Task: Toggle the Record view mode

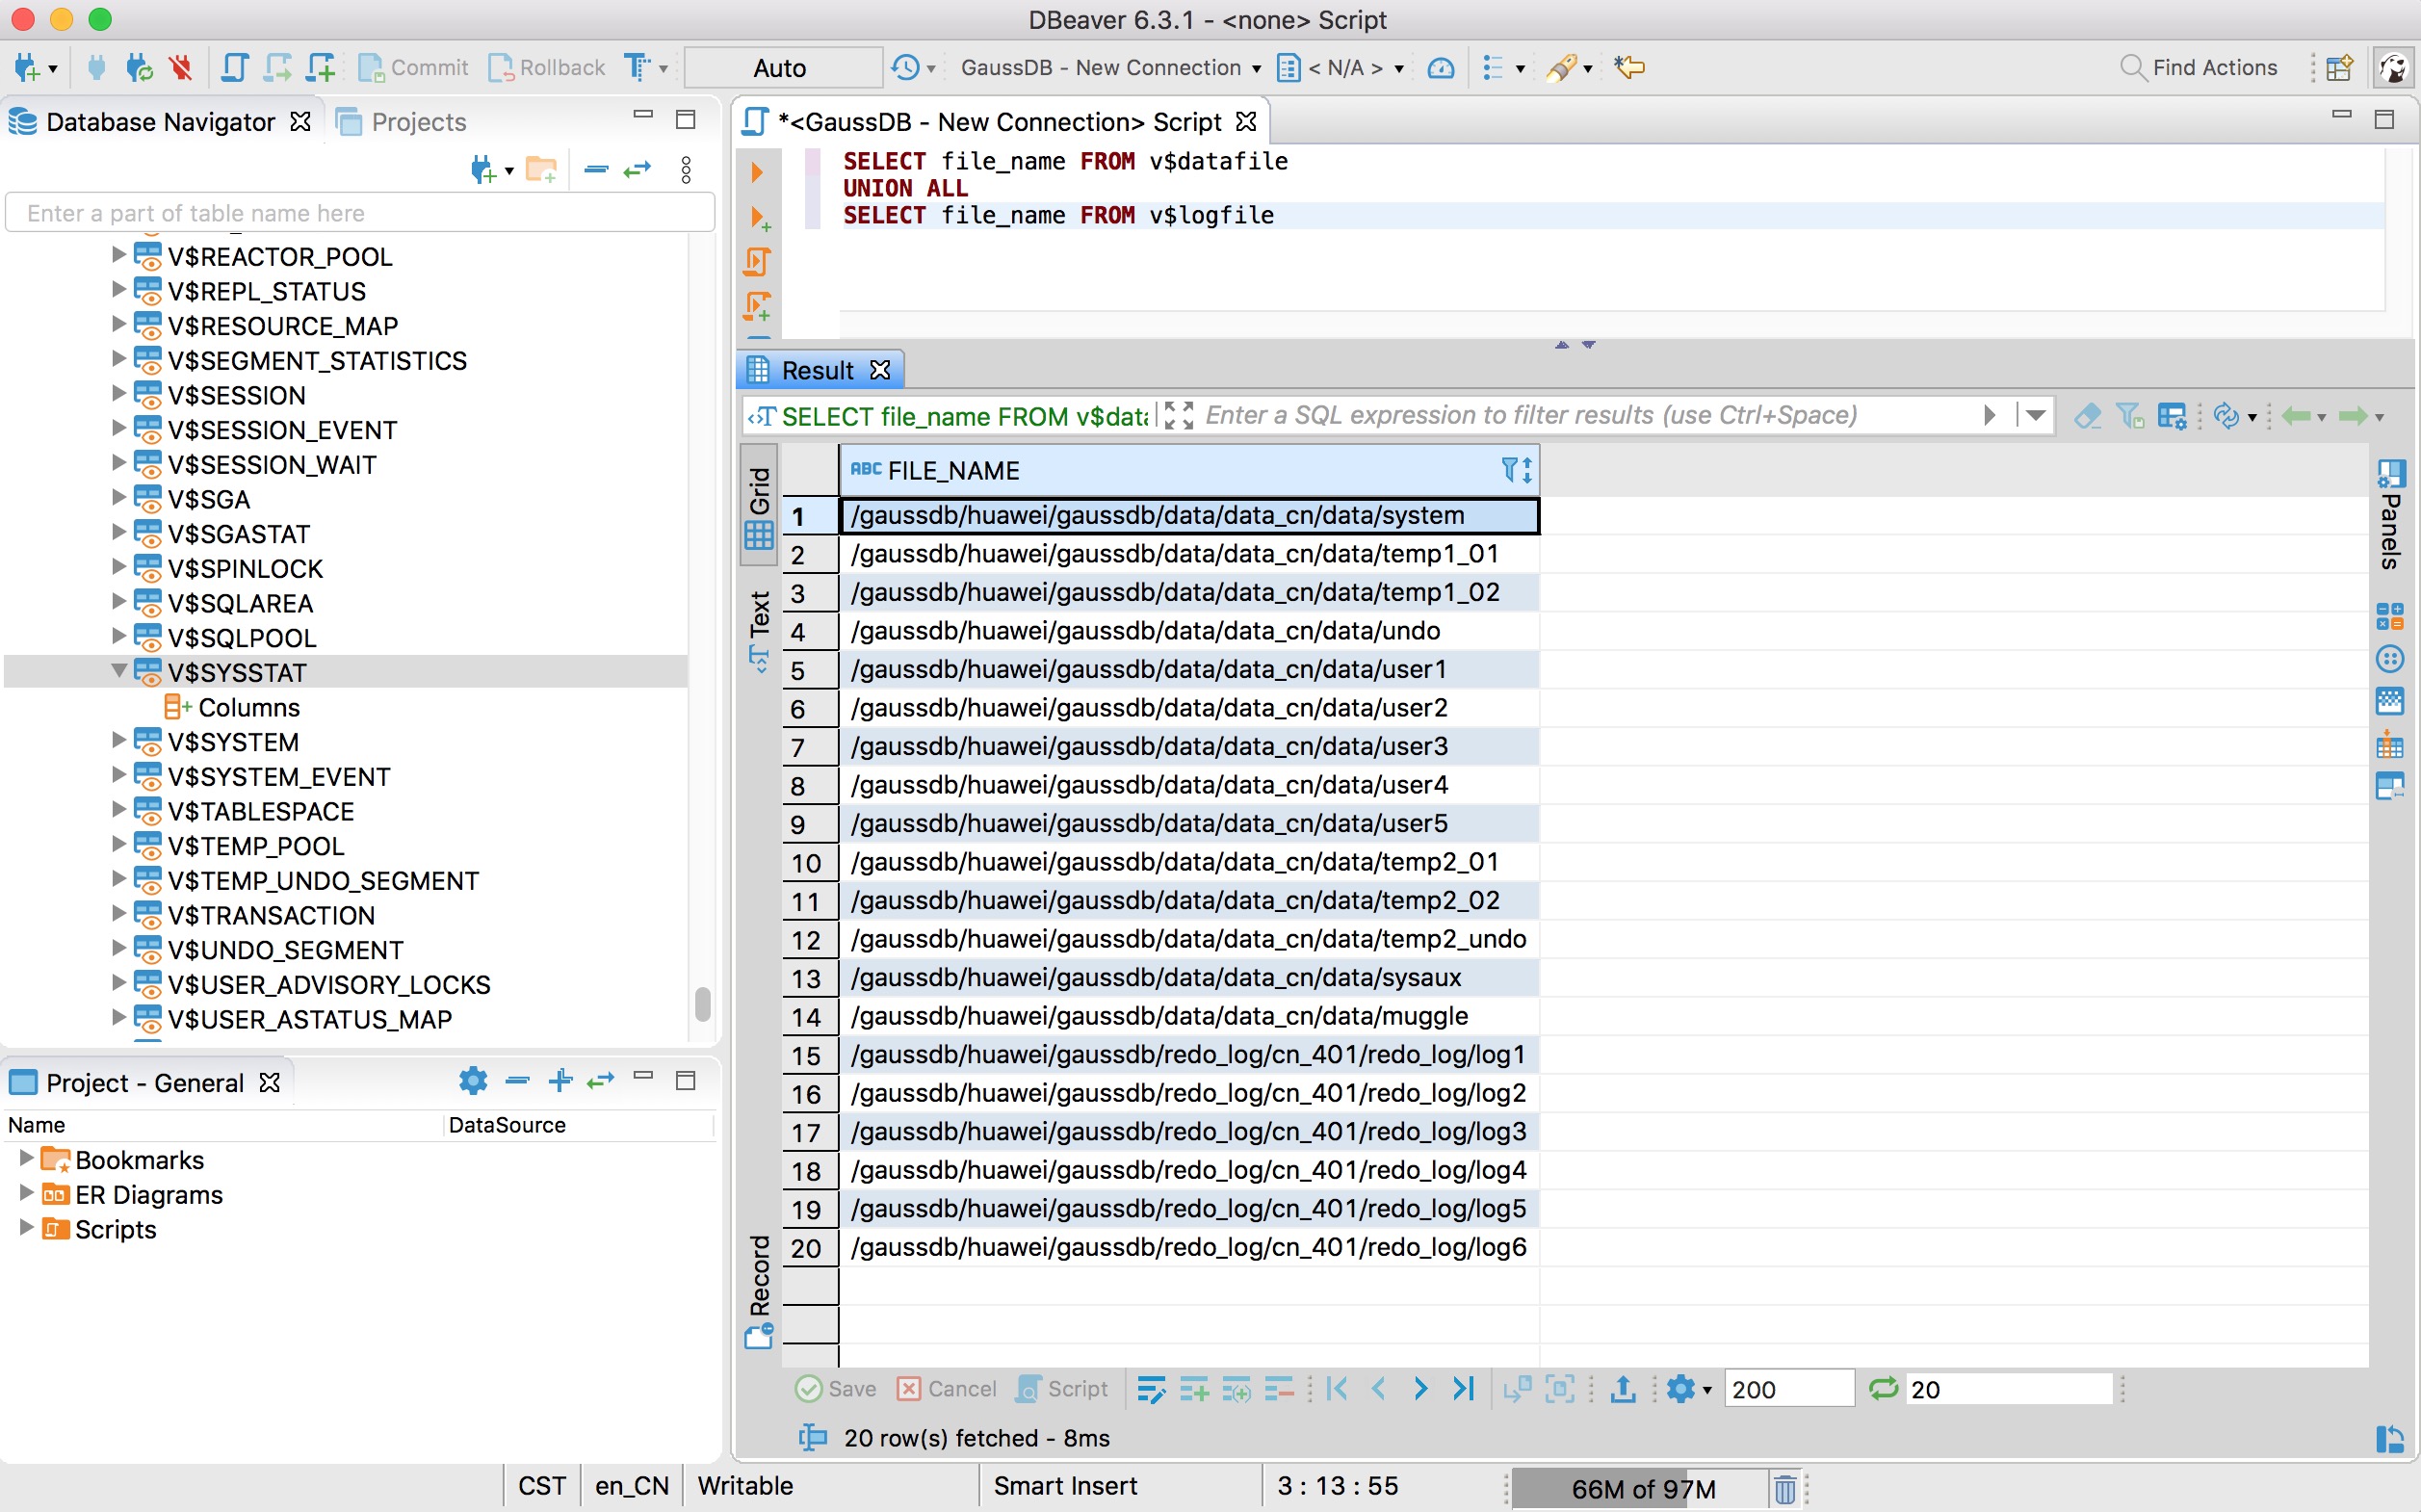Action: pos(759,1290)
